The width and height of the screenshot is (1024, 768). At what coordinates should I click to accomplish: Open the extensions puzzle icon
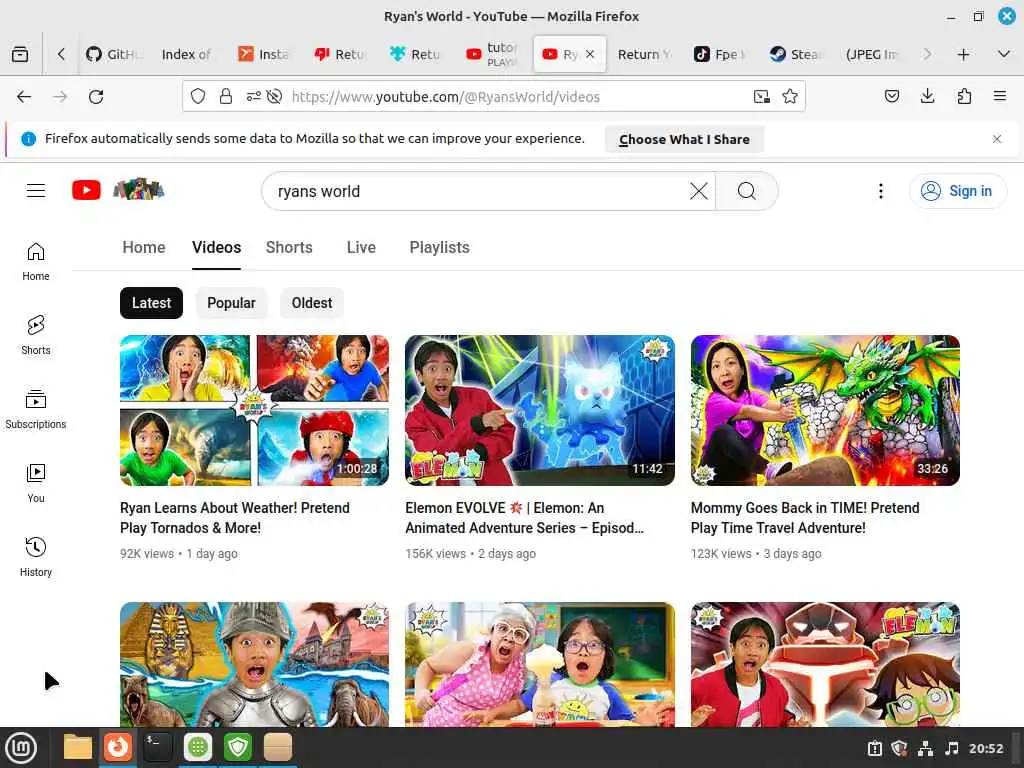964,97
